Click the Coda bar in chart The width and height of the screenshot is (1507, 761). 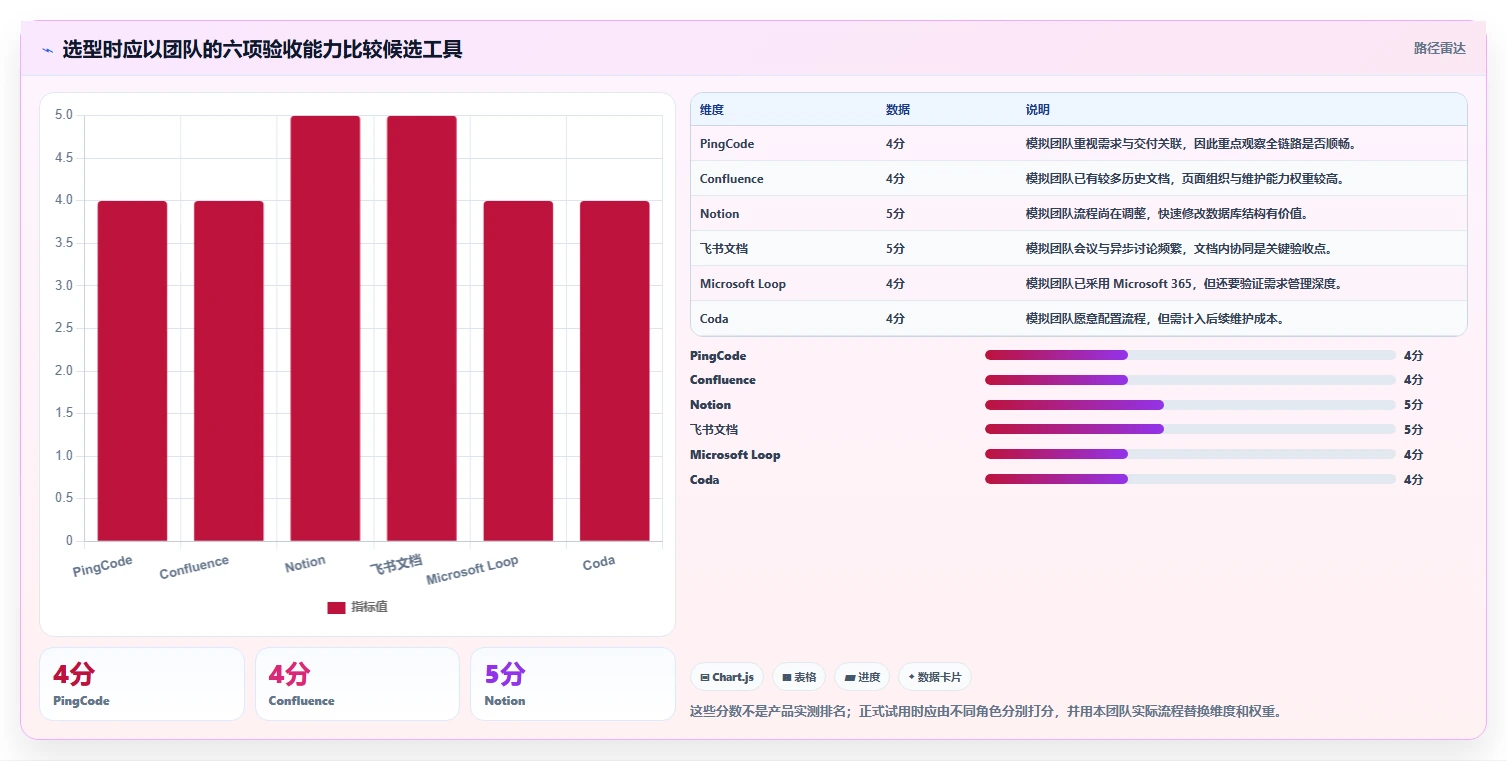tap(614, 371)
